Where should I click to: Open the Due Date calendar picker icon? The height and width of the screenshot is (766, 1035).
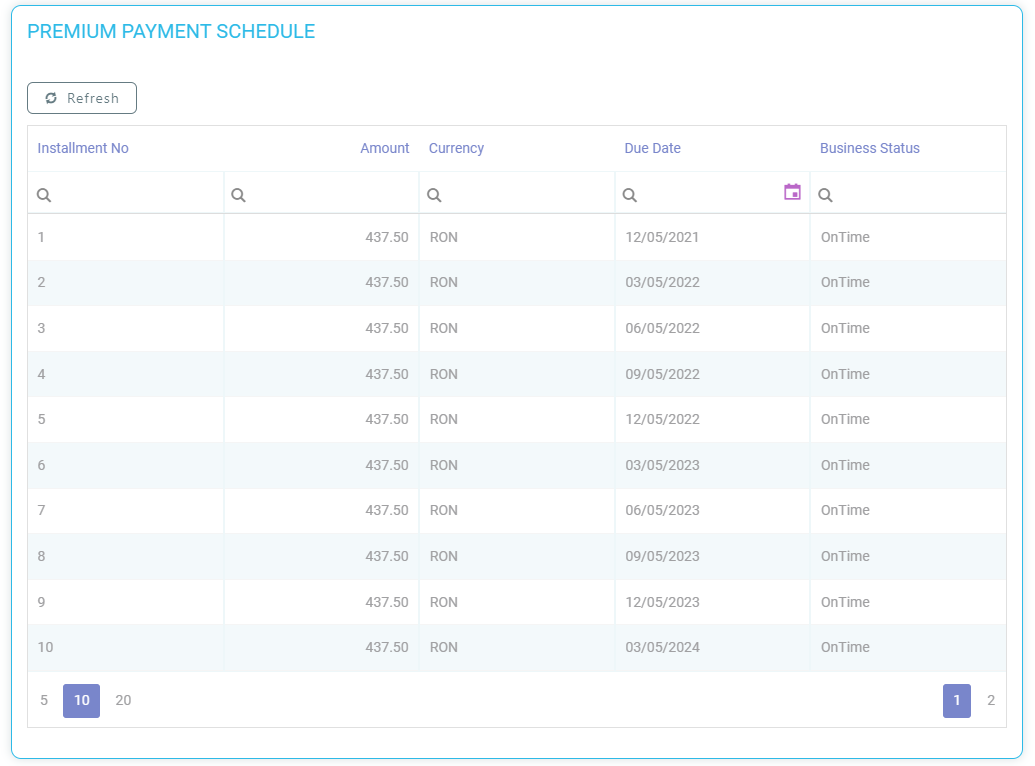pyautogui.click(x=792, y=192)
